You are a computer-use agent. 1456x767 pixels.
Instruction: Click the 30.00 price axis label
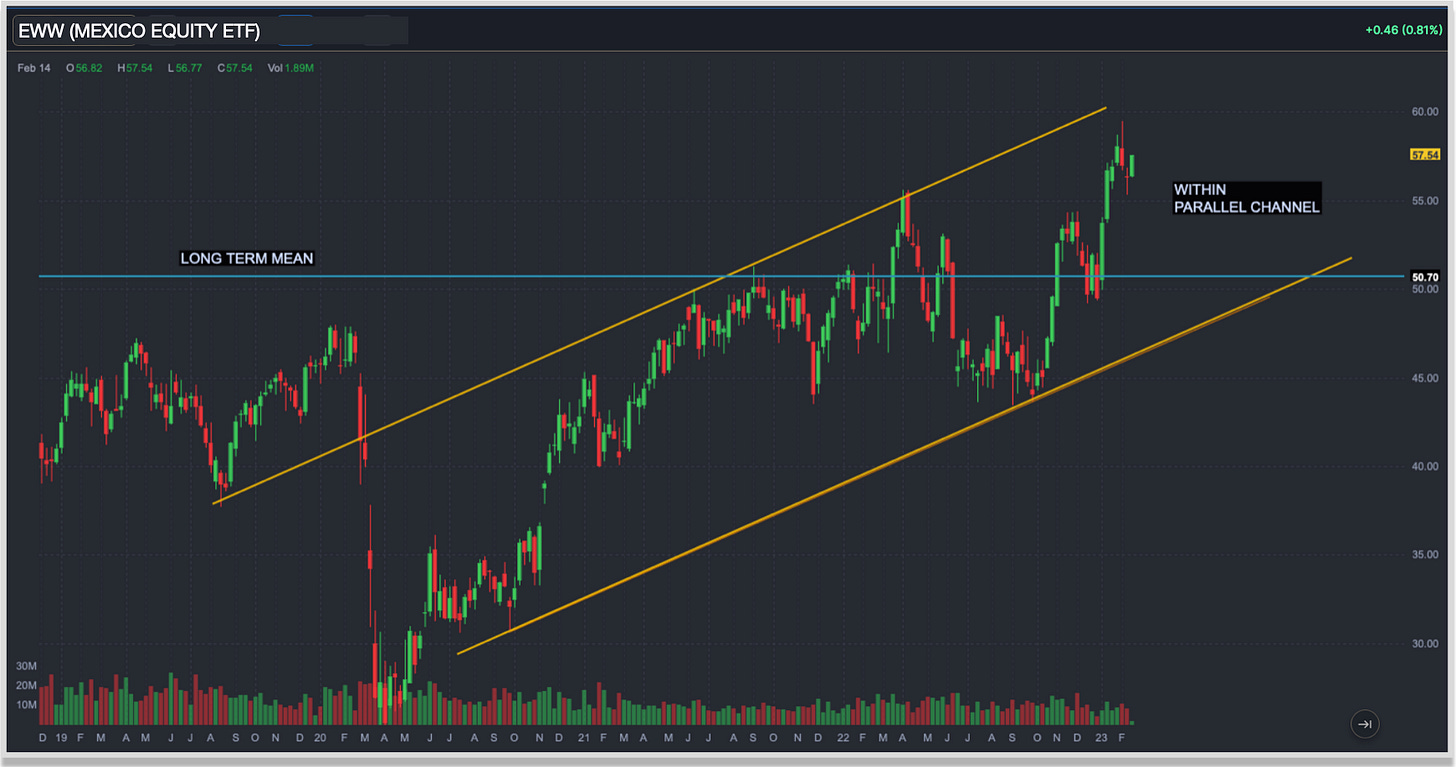[x=1424, y=643]
